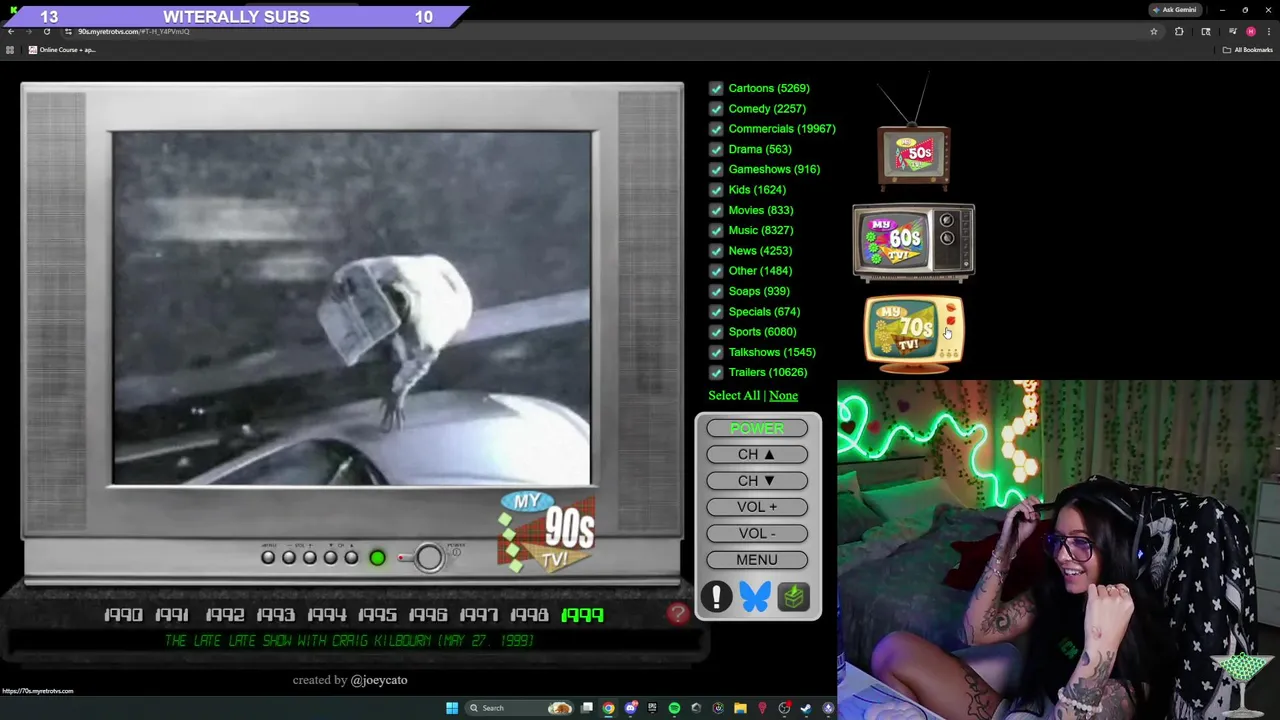Viewport: 1280px width, 720px height.
Task: Disable the Trailers category
Action: click(x=716, y=373)
